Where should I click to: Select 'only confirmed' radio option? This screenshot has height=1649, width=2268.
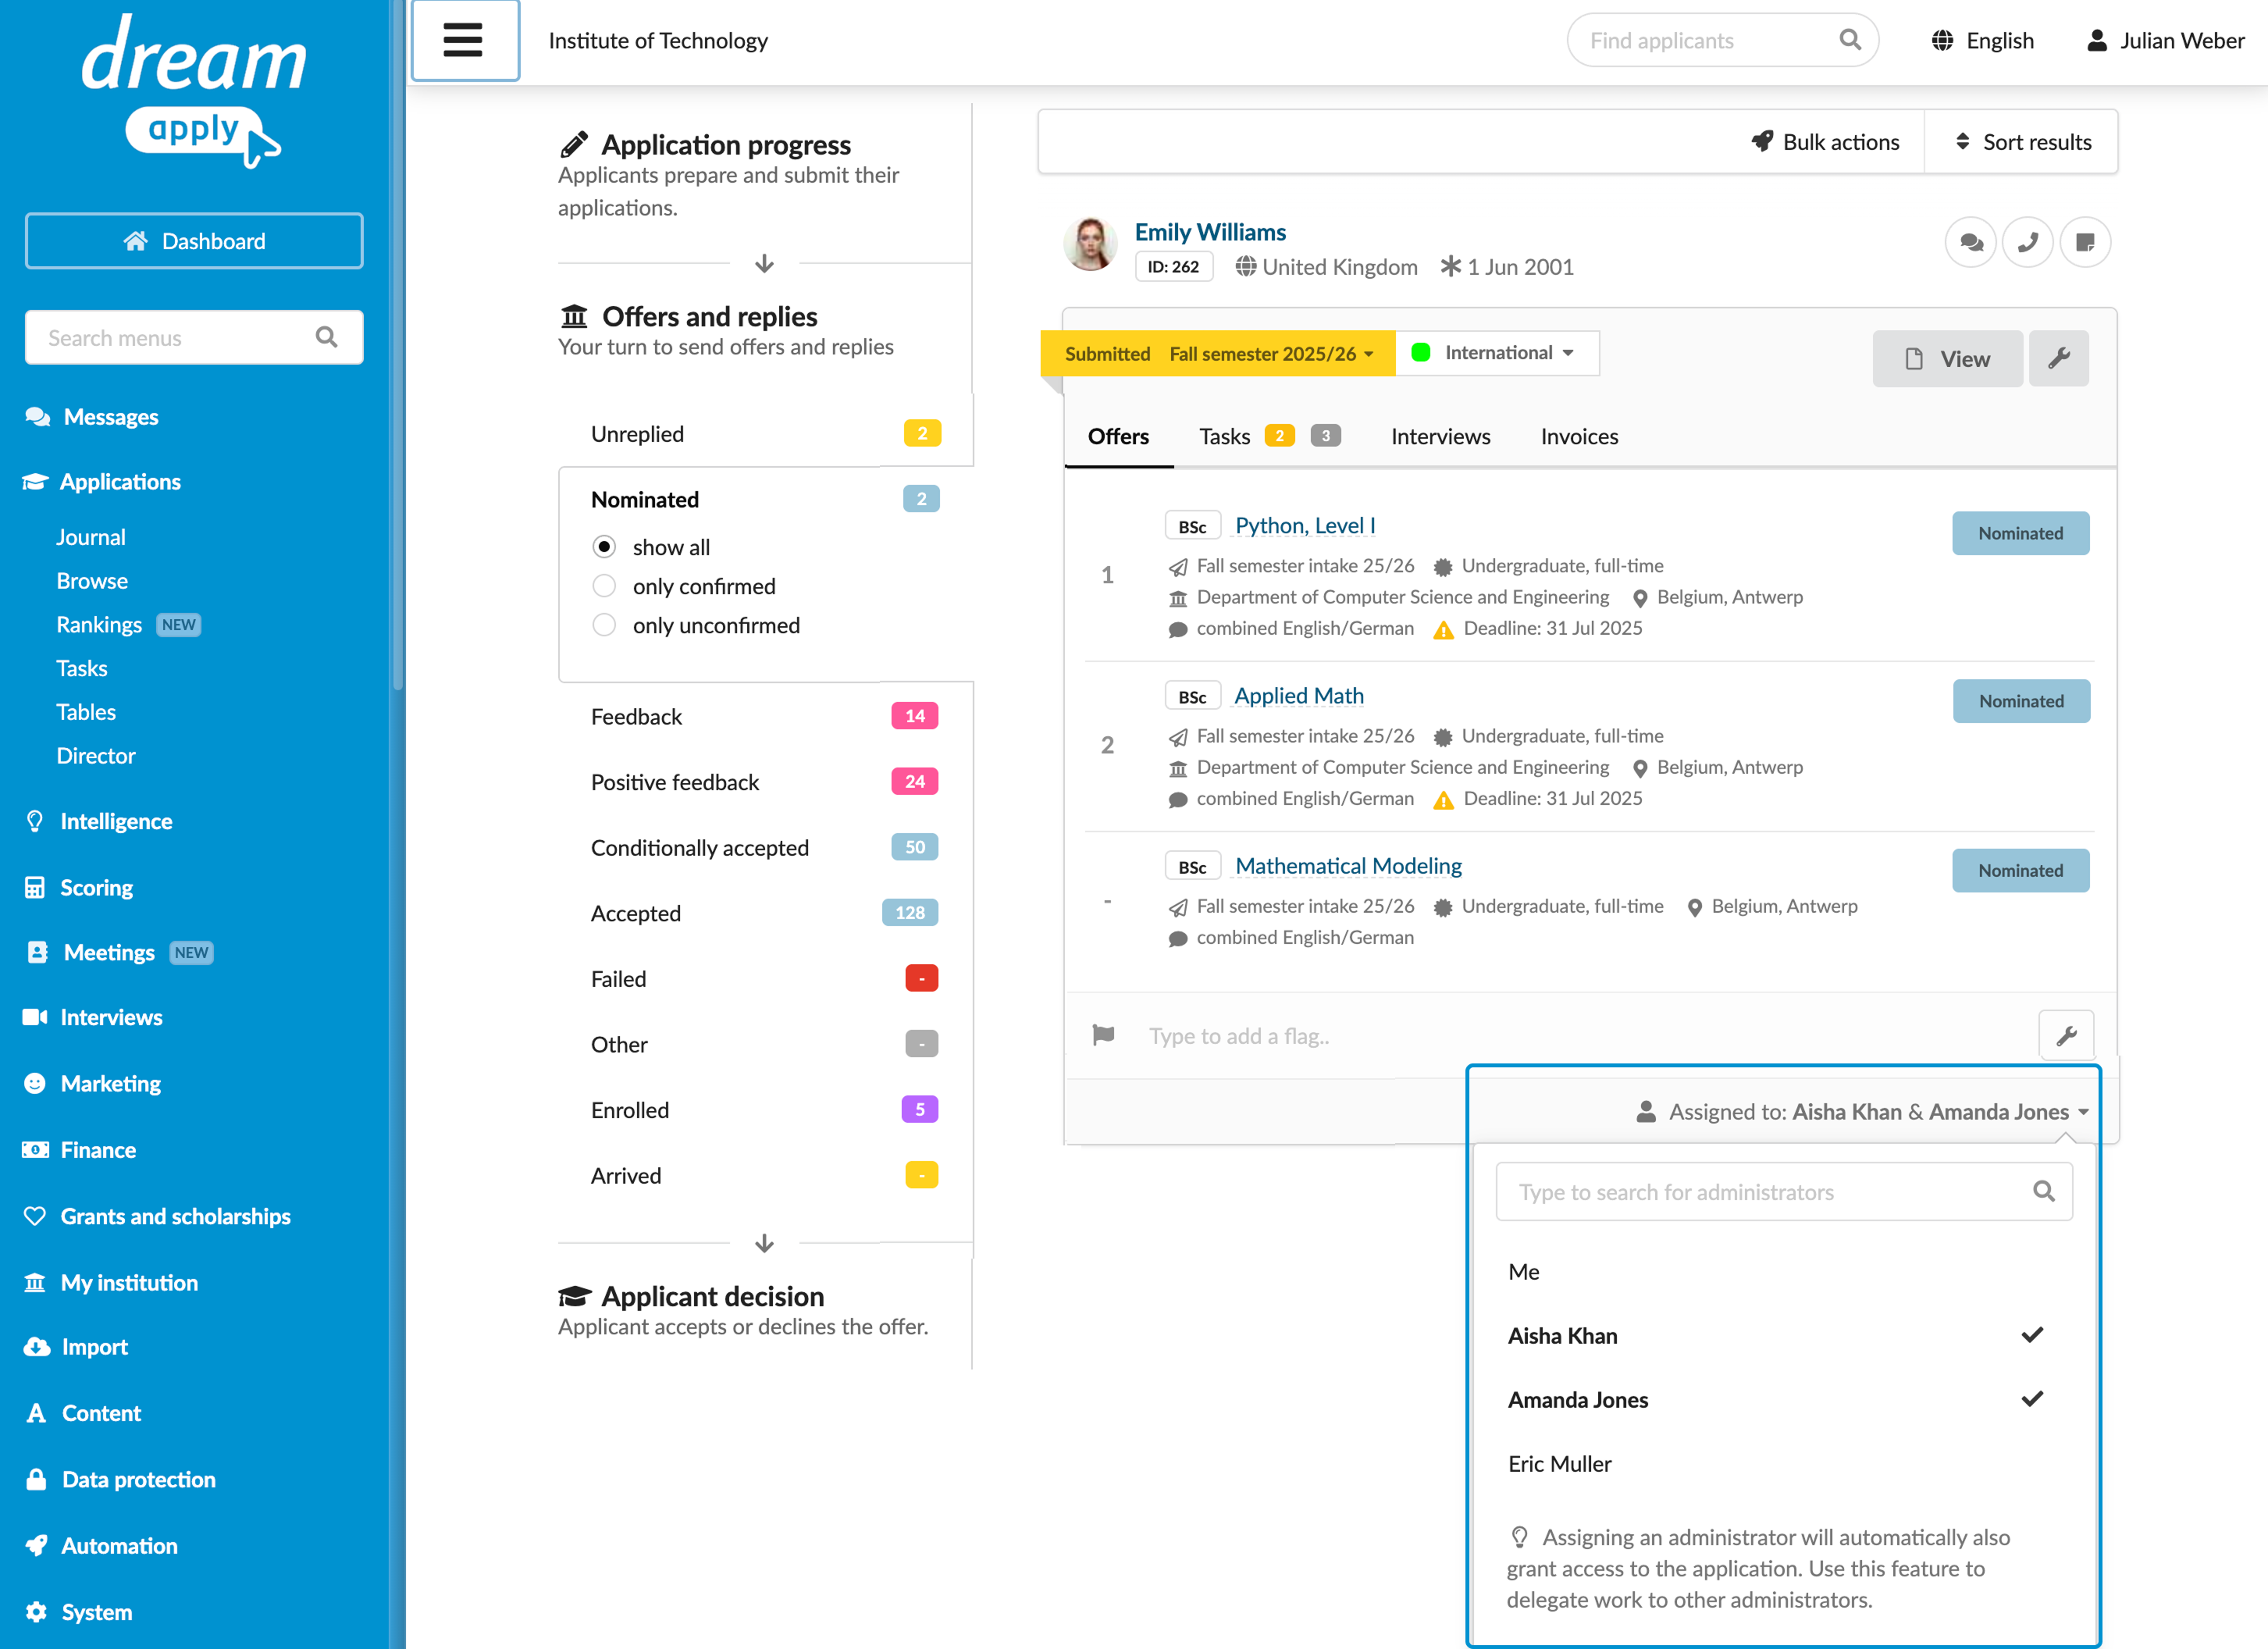click(604, 586)
